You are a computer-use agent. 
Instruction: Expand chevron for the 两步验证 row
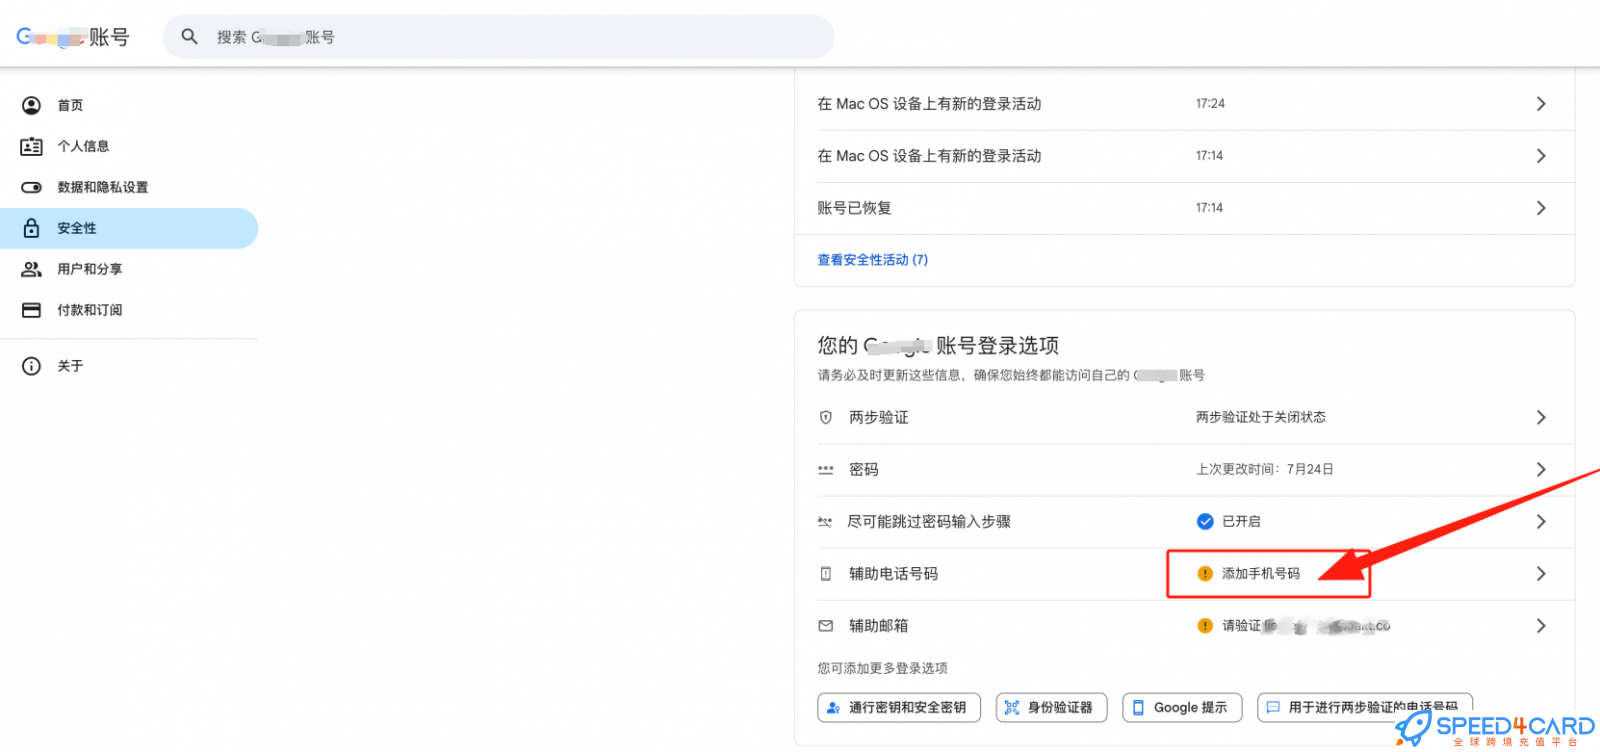coord(1541,417)
